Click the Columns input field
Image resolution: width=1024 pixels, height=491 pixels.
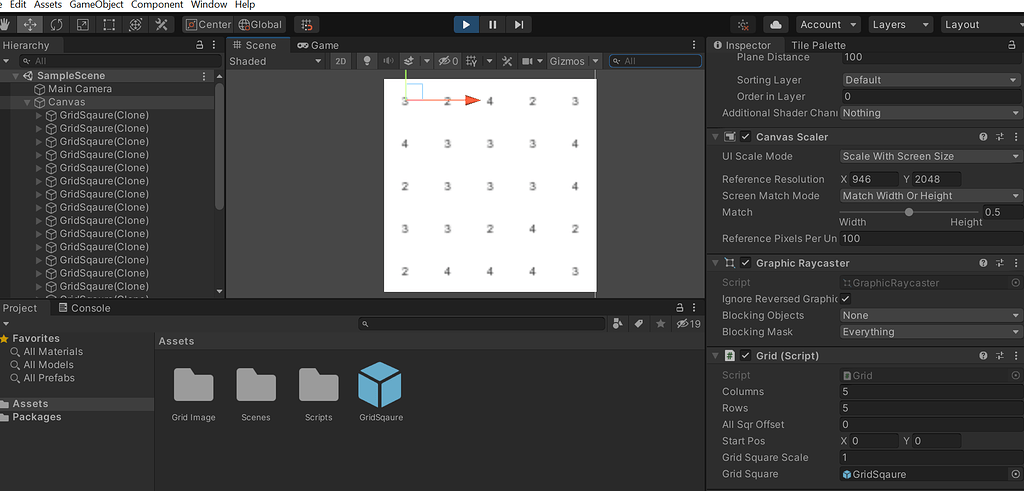tap(931, 392)
